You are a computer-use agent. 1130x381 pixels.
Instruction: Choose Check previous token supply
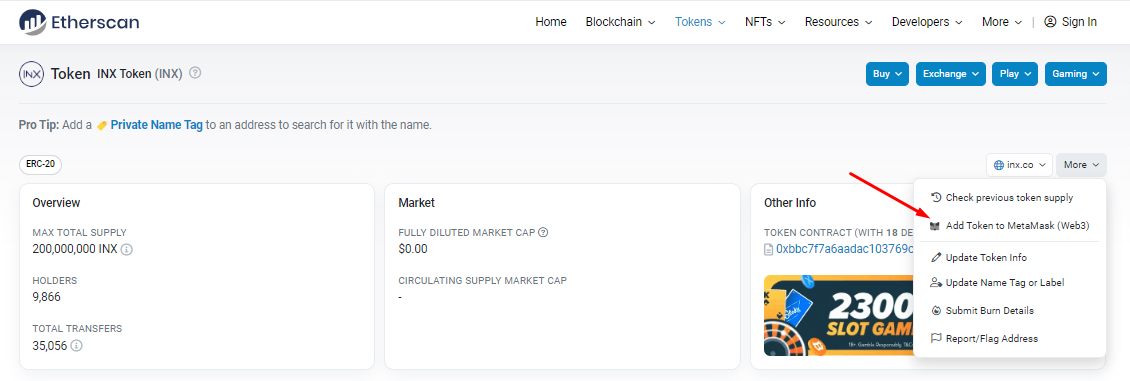tap(1010, 197)
